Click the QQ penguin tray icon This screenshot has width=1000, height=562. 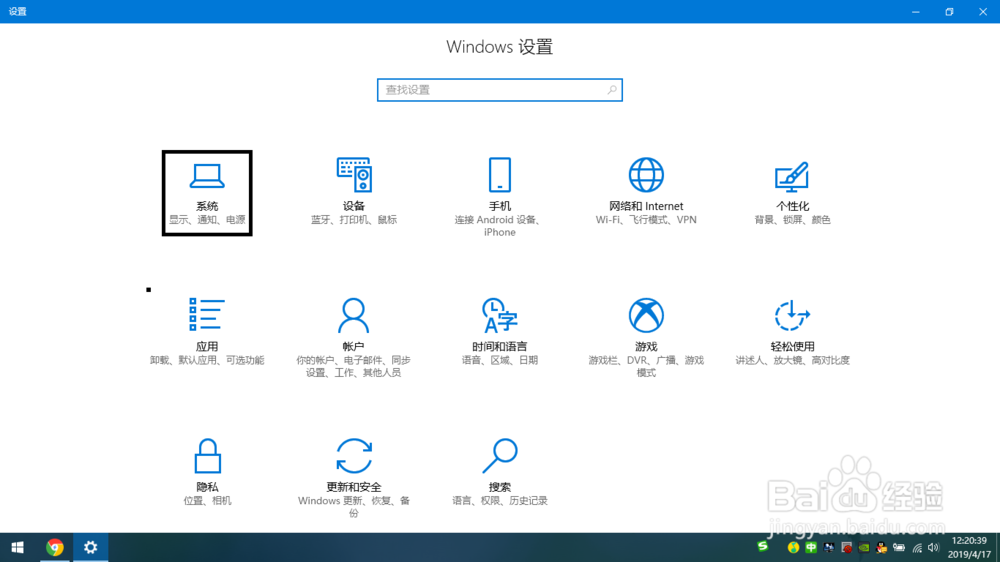click(x=881, y=547)
